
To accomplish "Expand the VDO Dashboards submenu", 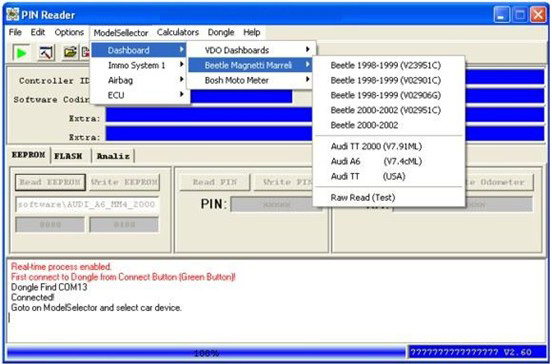I will [251, 50].
